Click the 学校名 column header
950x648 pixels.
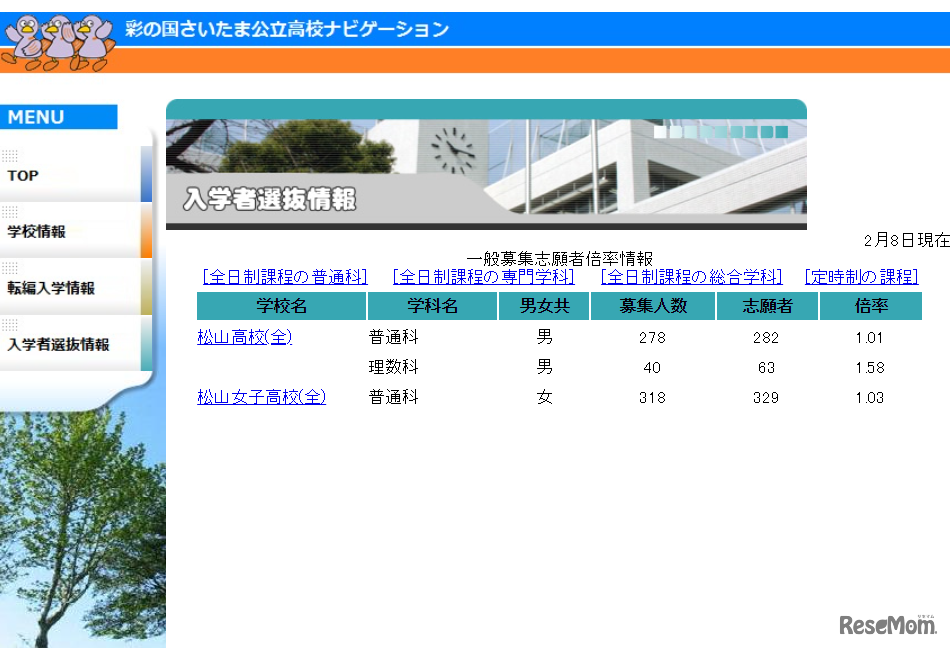click(282, 306)
